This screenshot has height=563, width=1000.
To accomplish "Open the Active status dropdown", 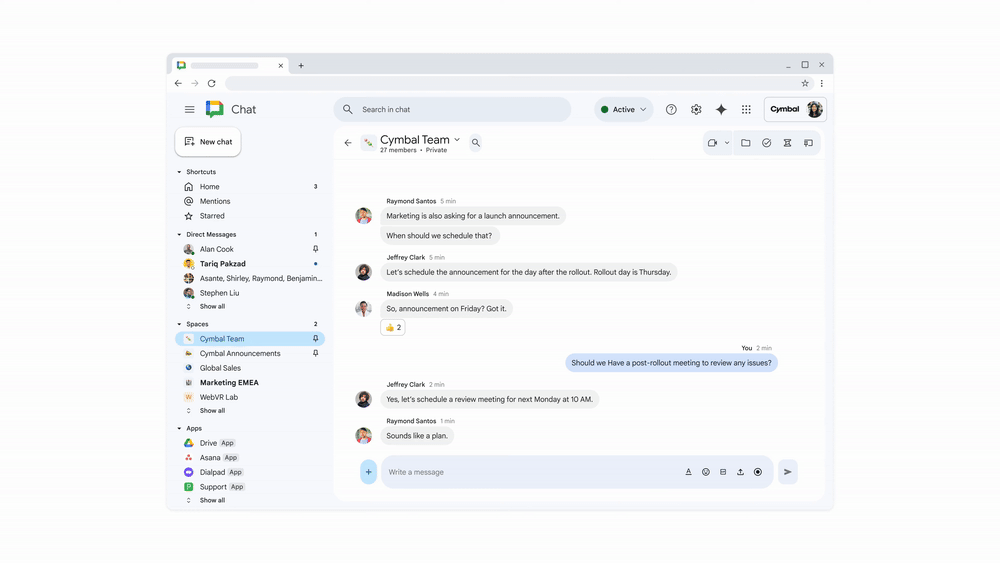I will 623,110.
